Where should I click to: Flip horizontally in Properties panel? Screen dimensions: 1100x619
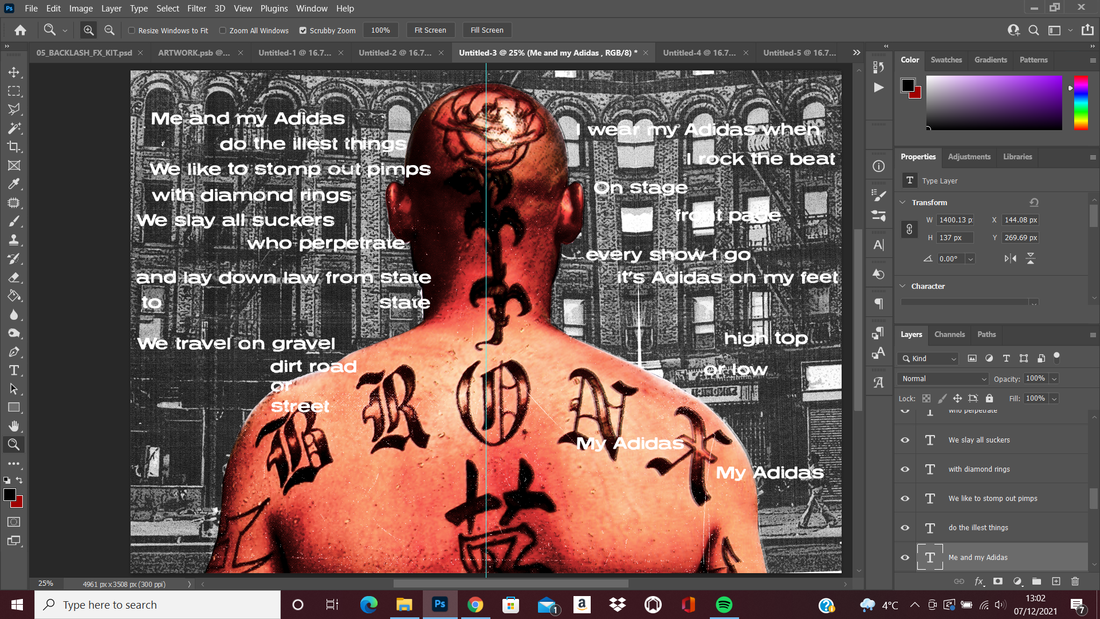1010,258
